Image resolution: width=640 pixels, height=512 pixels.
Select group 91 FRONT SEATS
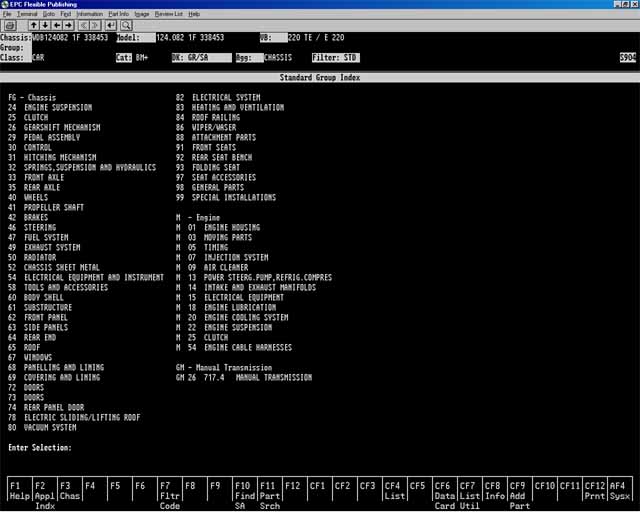pos(206,147)
